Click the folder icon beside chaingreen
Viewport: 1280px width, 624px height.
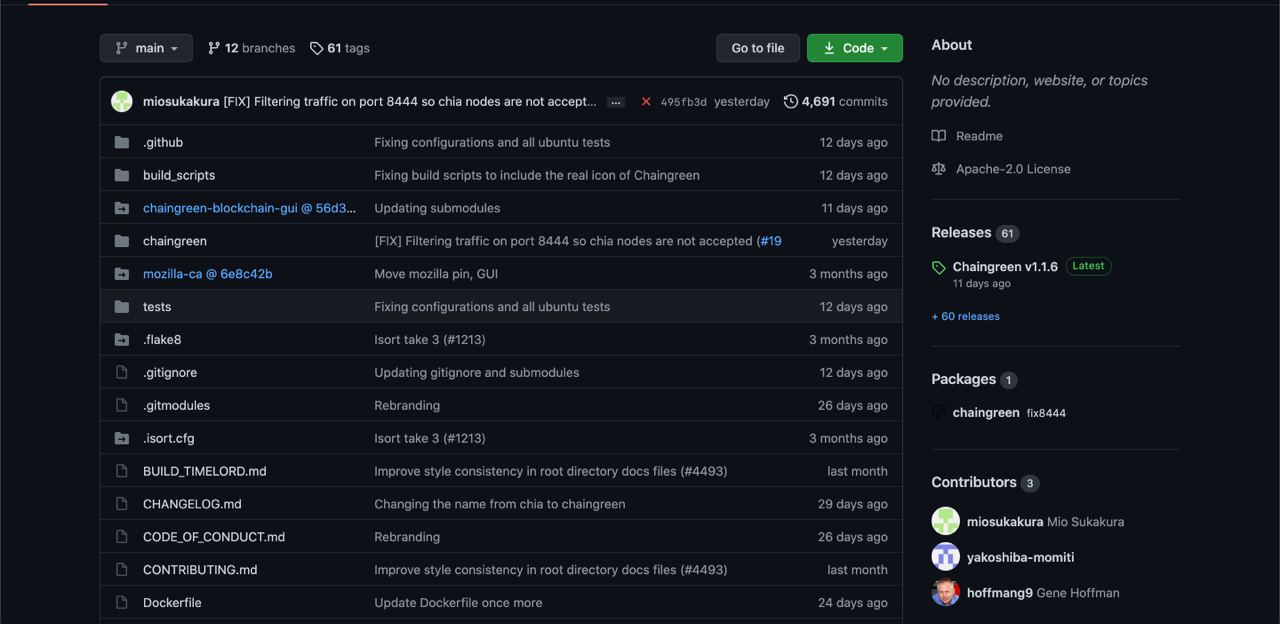[122, 241]
